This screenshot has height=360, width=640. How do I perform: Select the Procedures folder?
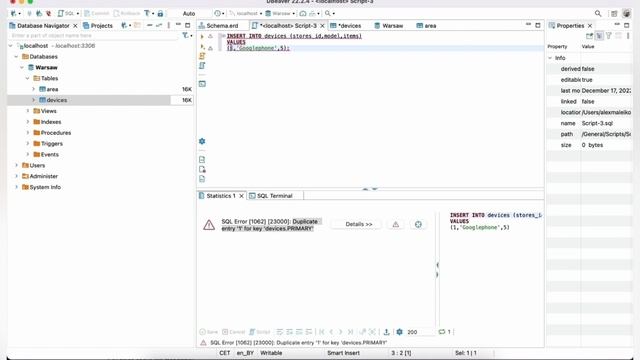tap(52, 133)
